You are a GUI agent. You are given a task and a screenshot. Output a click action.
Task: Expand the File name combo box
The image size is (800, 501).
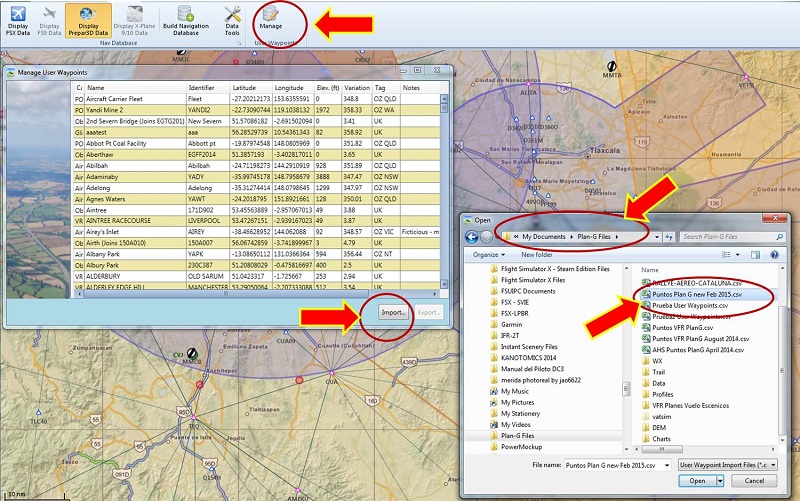(x=667, y=465)
